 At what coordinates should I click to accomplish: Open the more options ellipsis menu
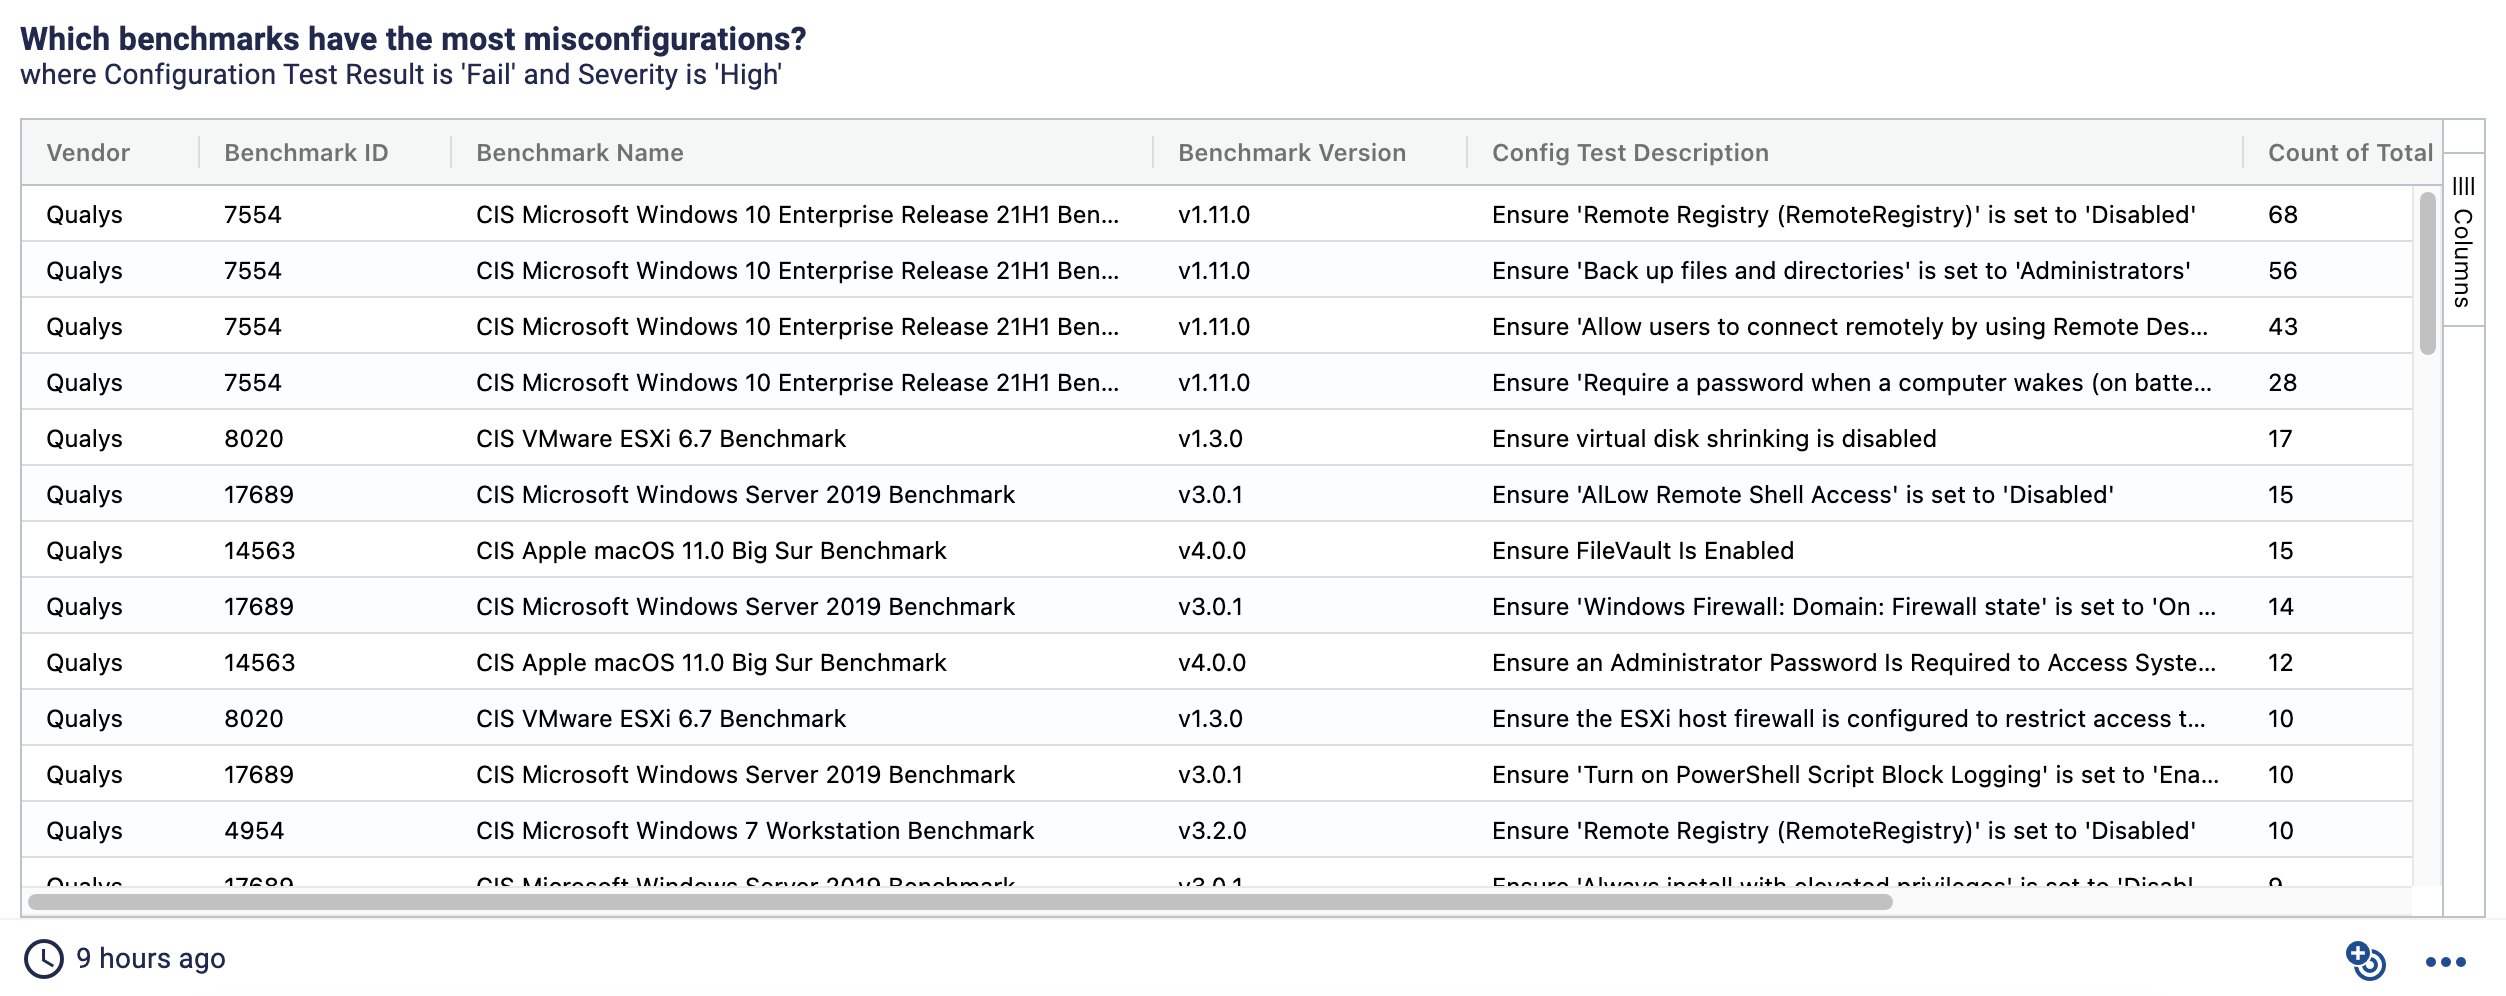2445,962
